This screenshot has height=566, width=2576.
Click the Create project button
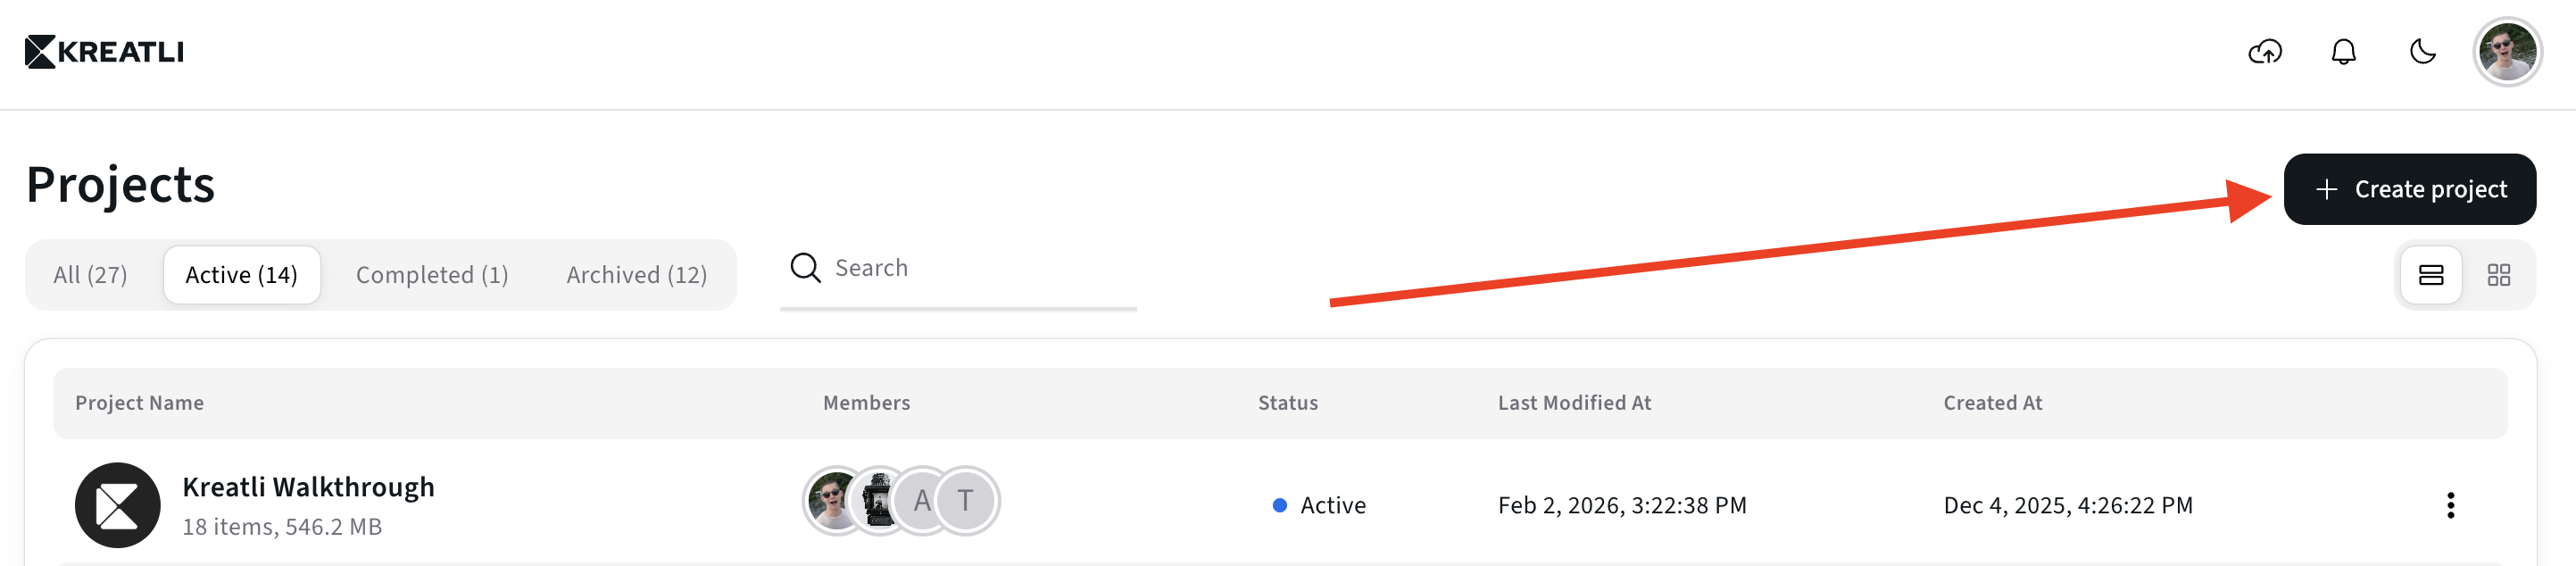(2409, 189)
